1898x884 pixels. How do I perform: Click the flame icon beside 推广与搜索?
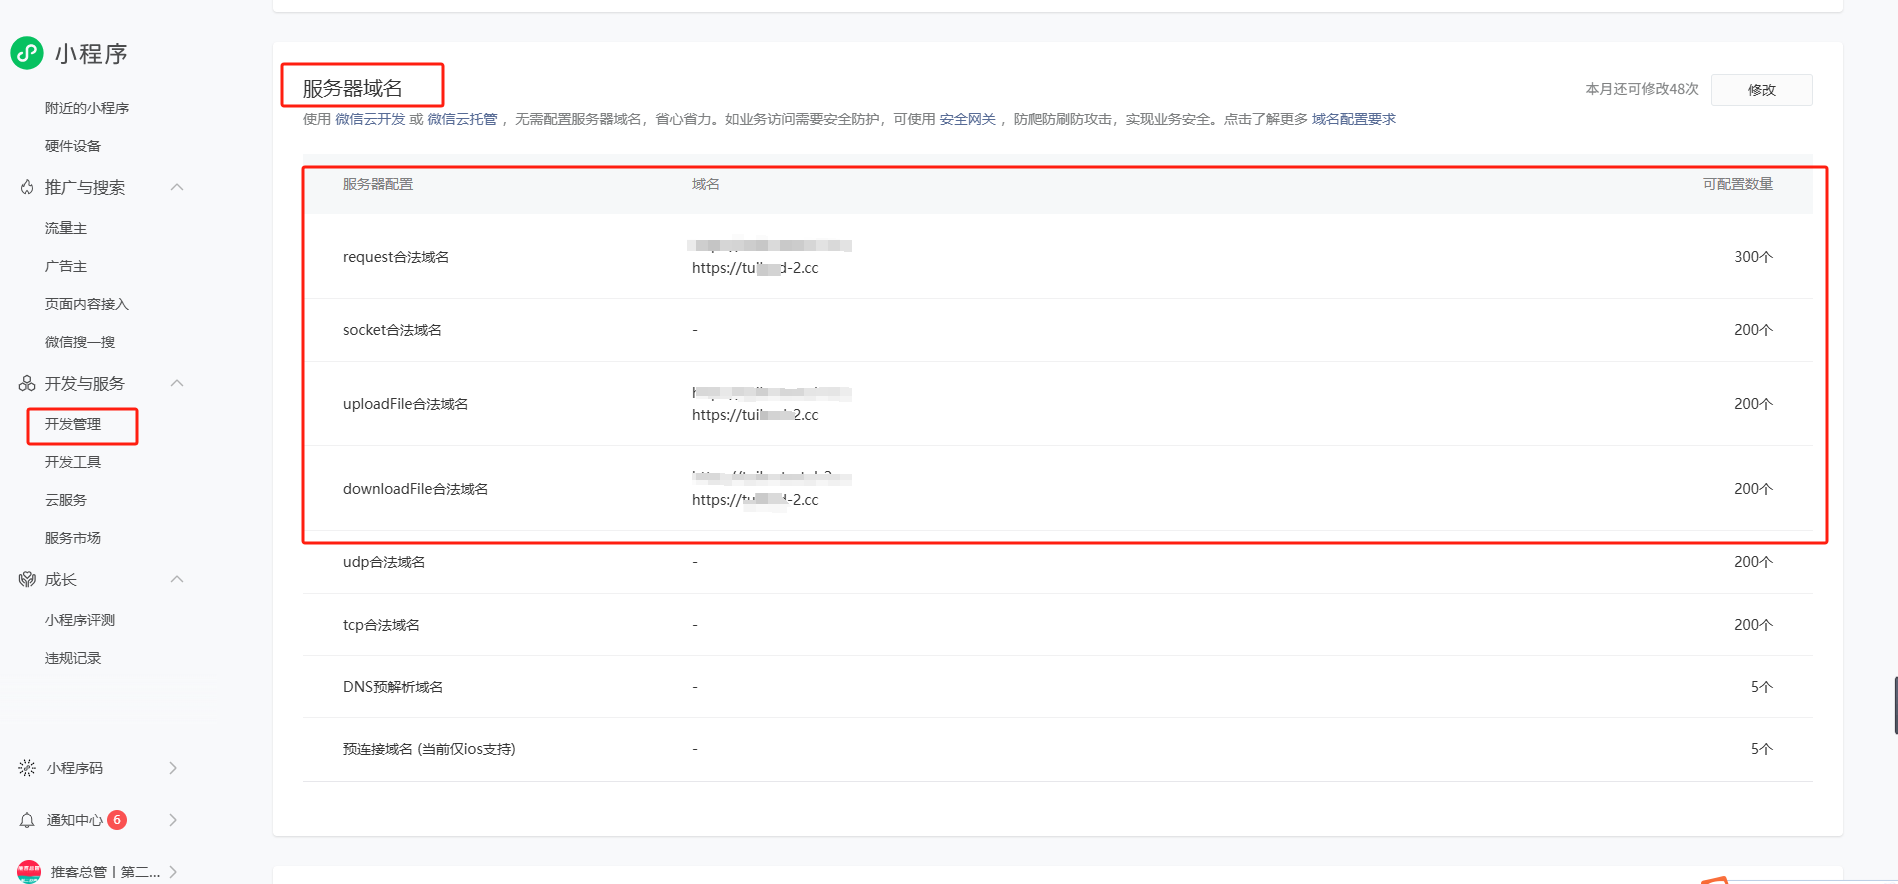[x=27, y=188]
